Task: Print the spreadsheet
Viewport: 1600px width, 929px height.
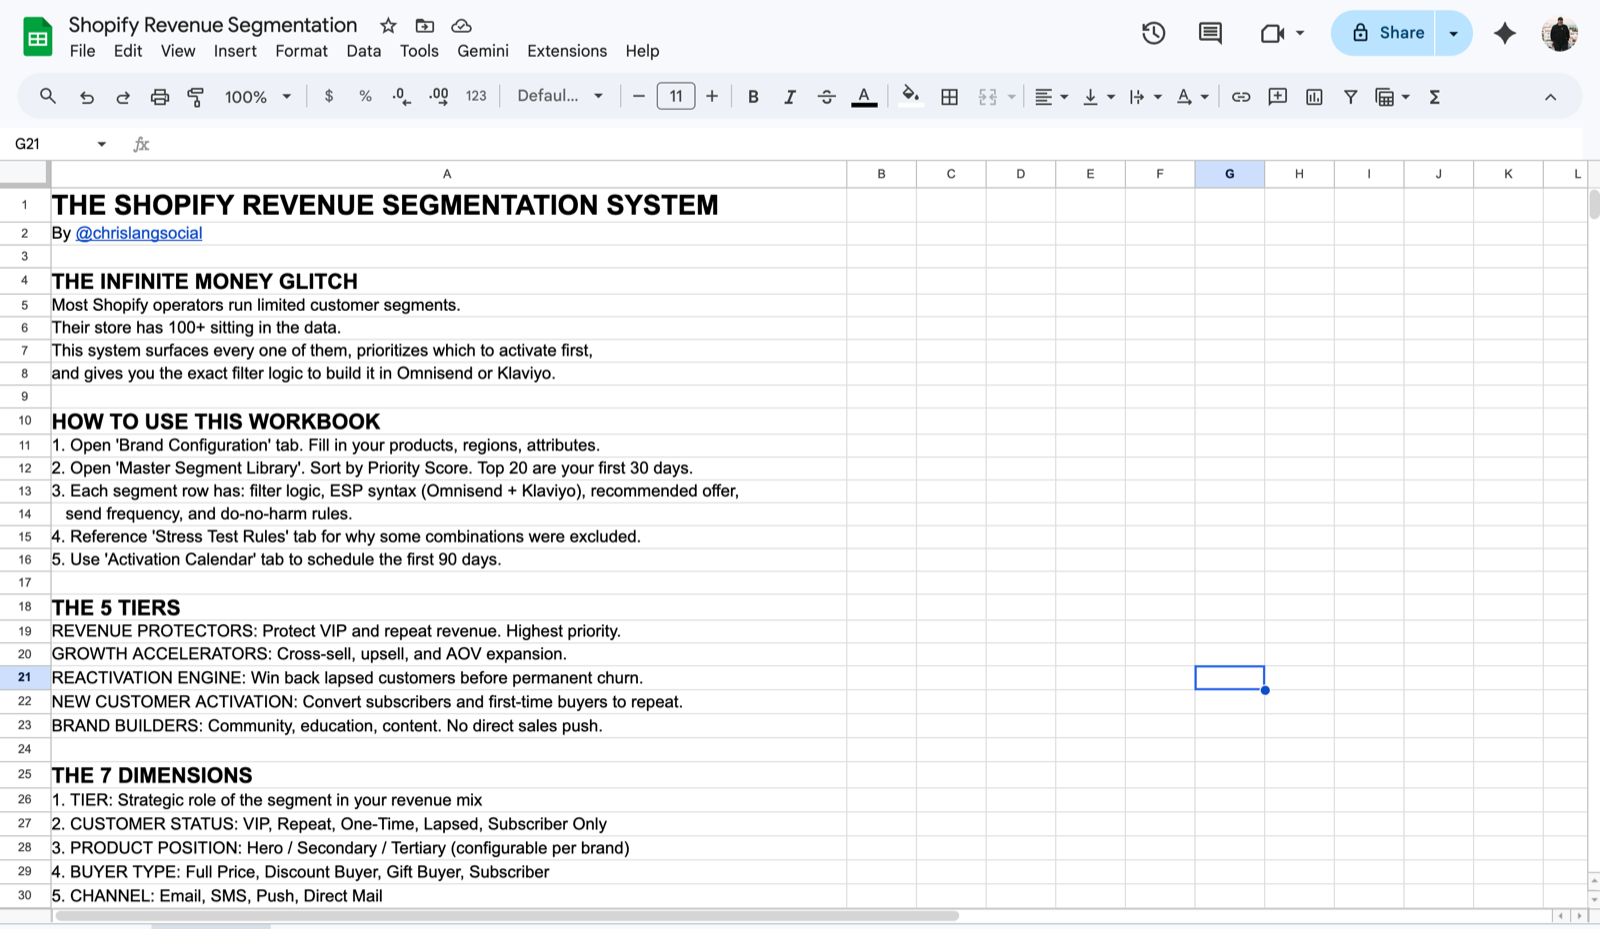Action: pyautogui.click(x=160, y=97)
